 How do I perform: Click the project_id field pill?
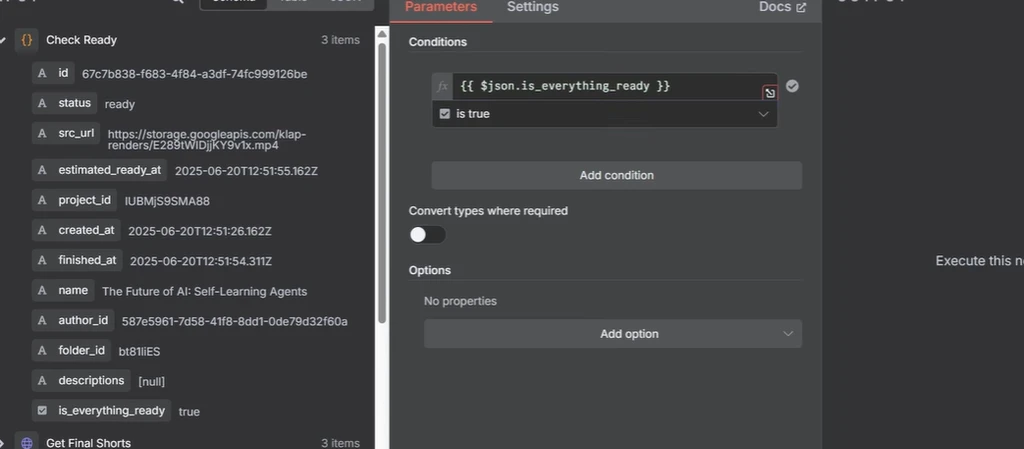click(74, 200)
